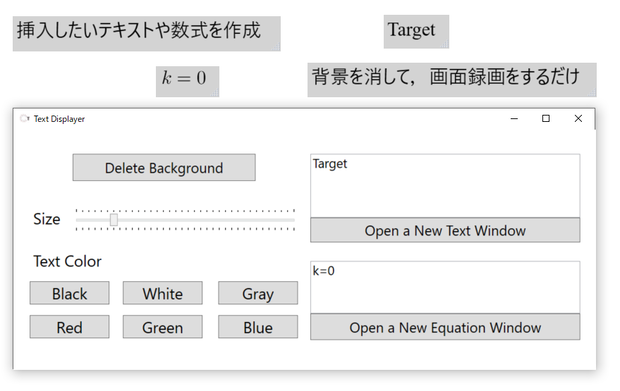Open a New Text Window

click(445, 230)
